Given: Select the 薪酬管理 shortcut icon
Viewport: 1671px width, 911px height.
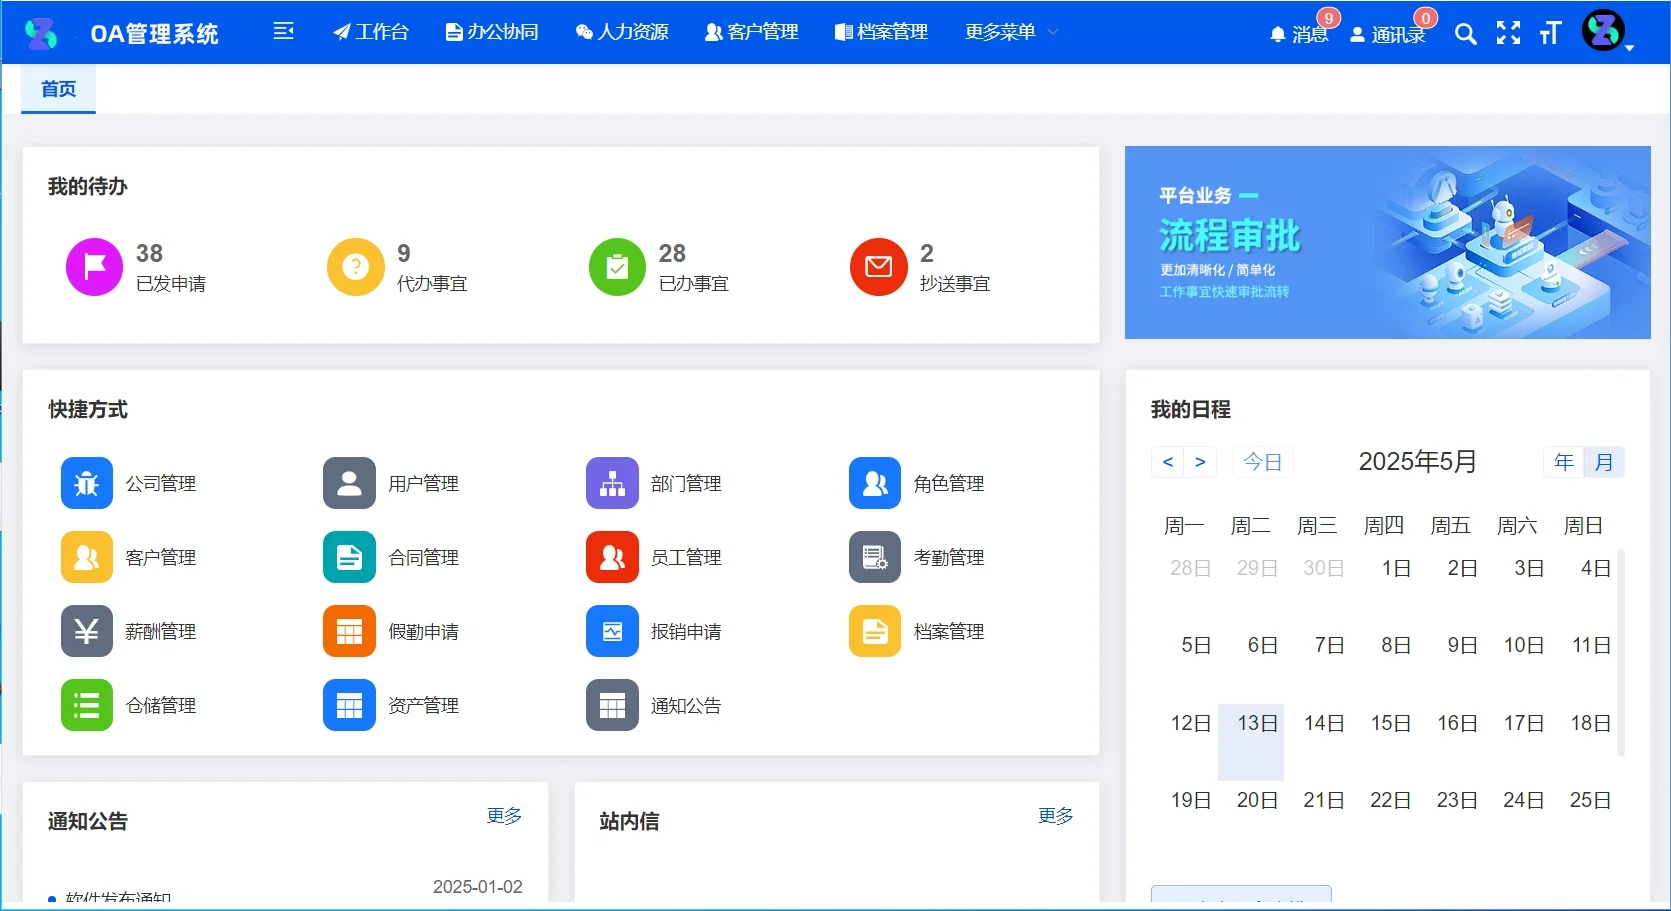Looking at the screenshot, I should (86, 631).
